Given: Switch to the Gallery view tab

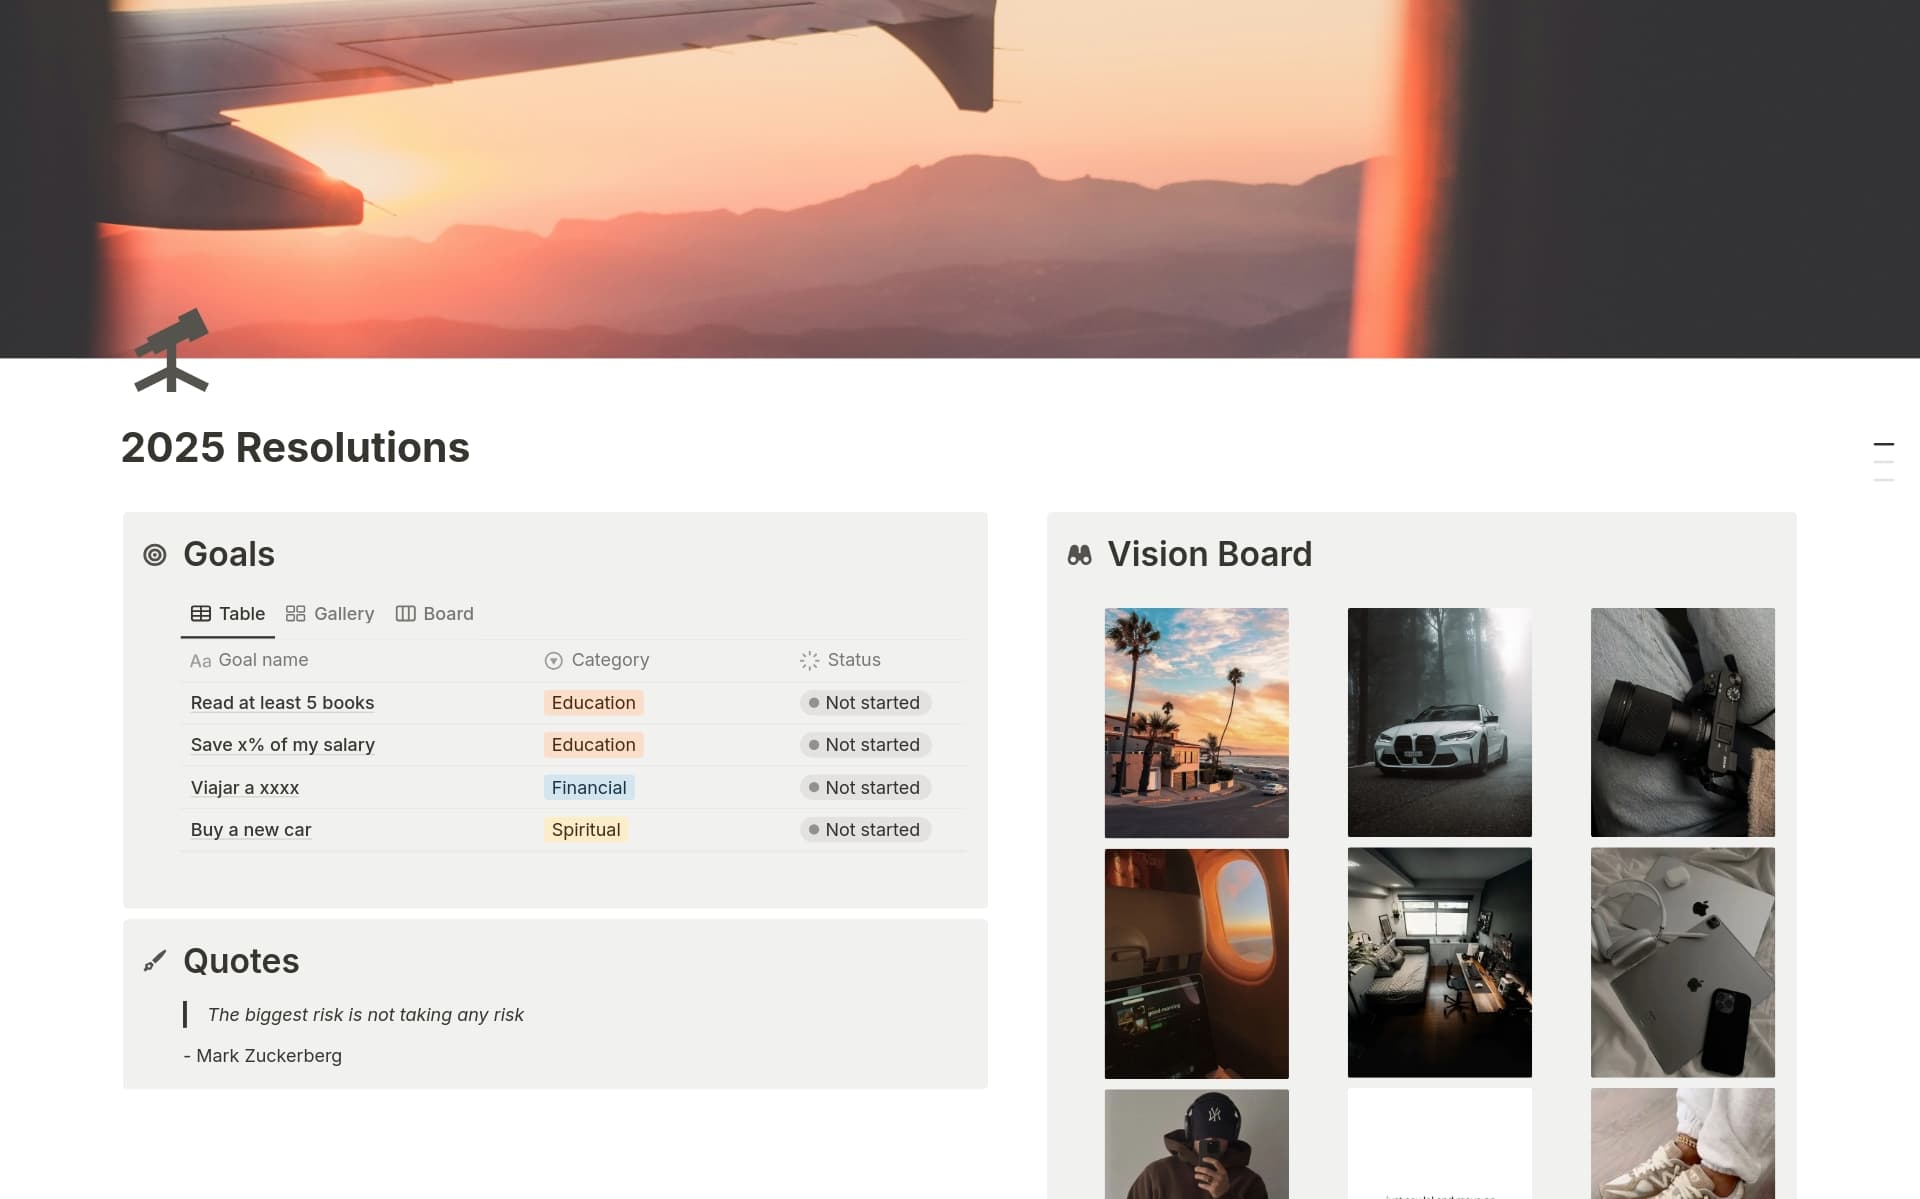Looking at the screenshot, I should [330, 614].
